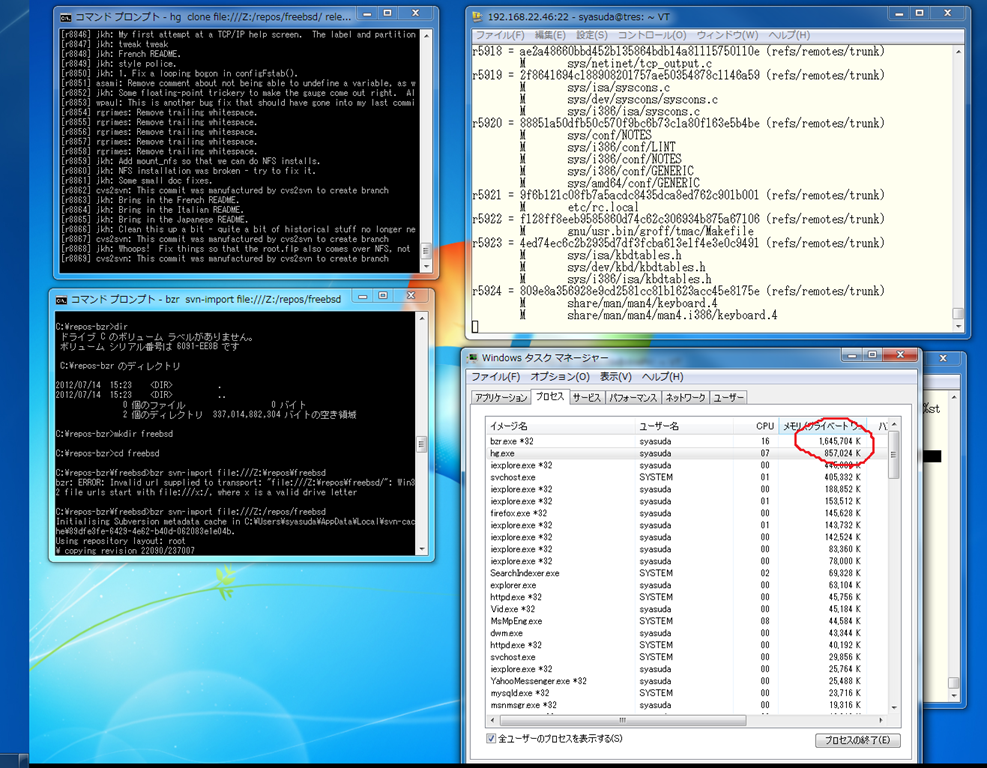The width and height of the screenshot is (987, 768).
Task: Click the Tera Term VT title bar icon
Action: coord(478,17)
